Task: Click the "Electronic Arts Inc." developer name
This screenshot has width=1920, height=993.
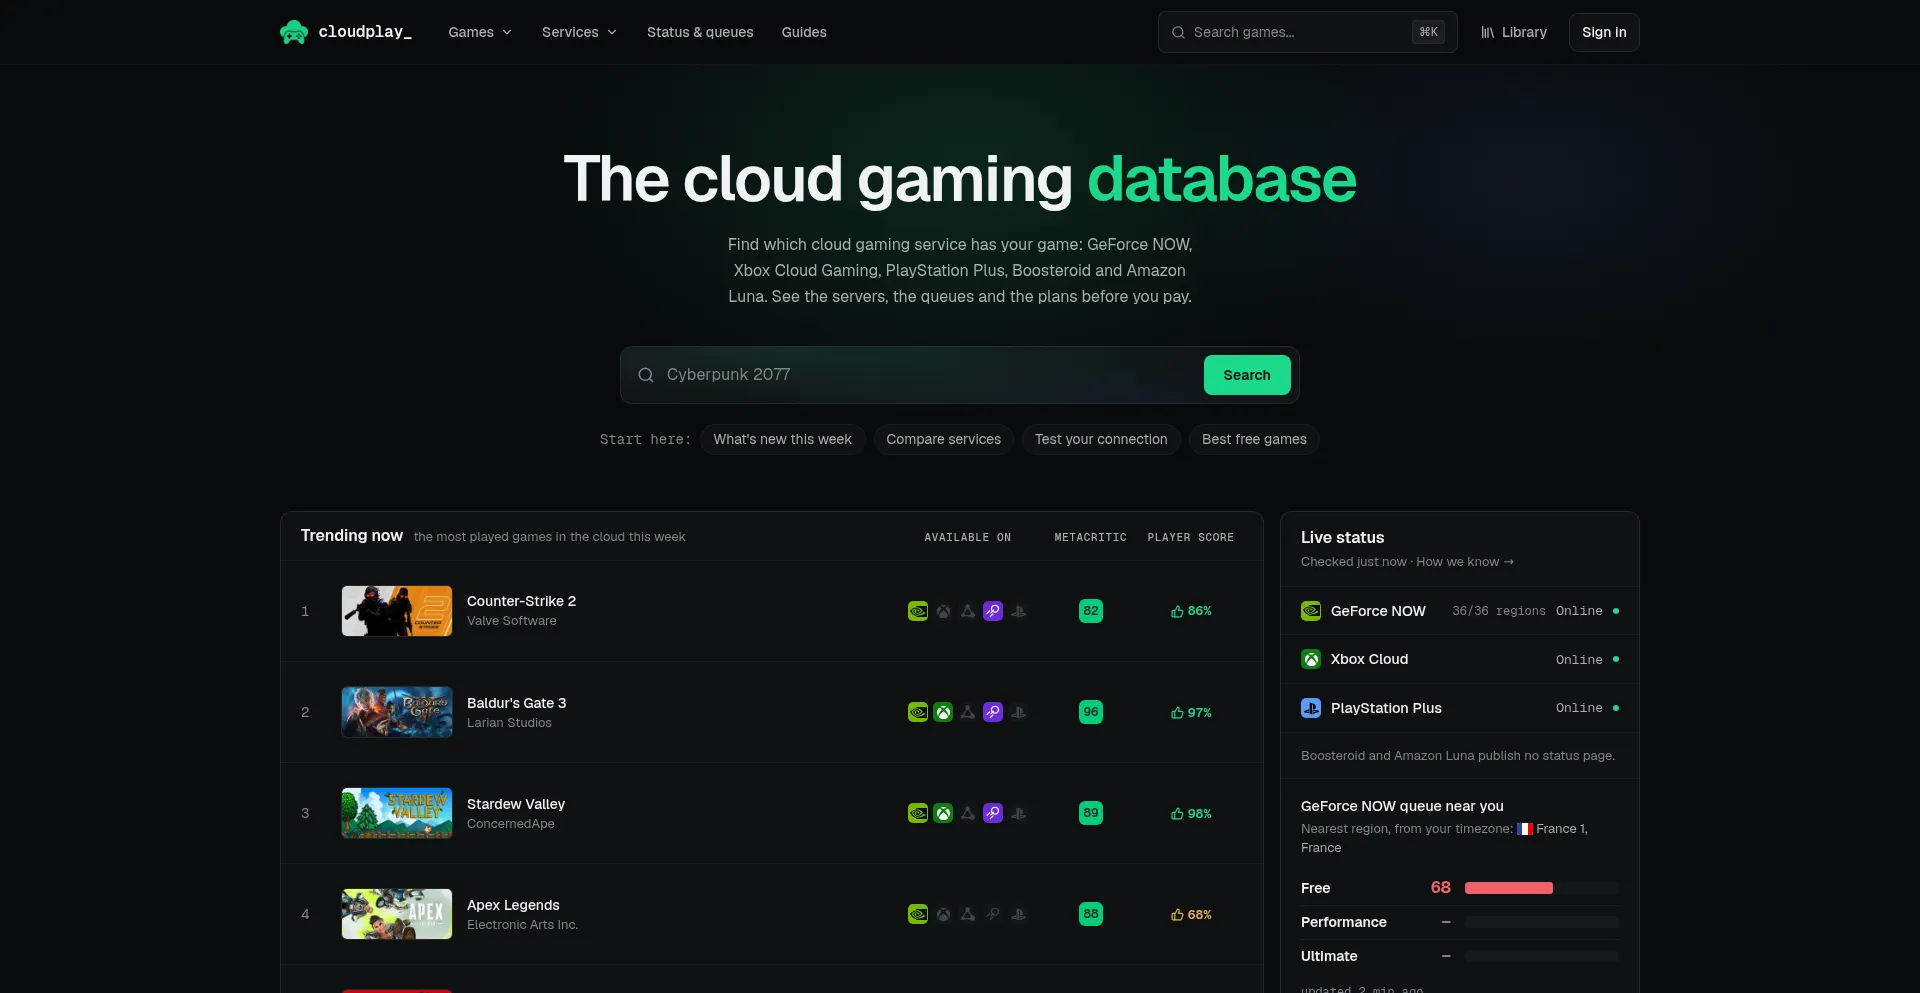Action: click(522, 925)
